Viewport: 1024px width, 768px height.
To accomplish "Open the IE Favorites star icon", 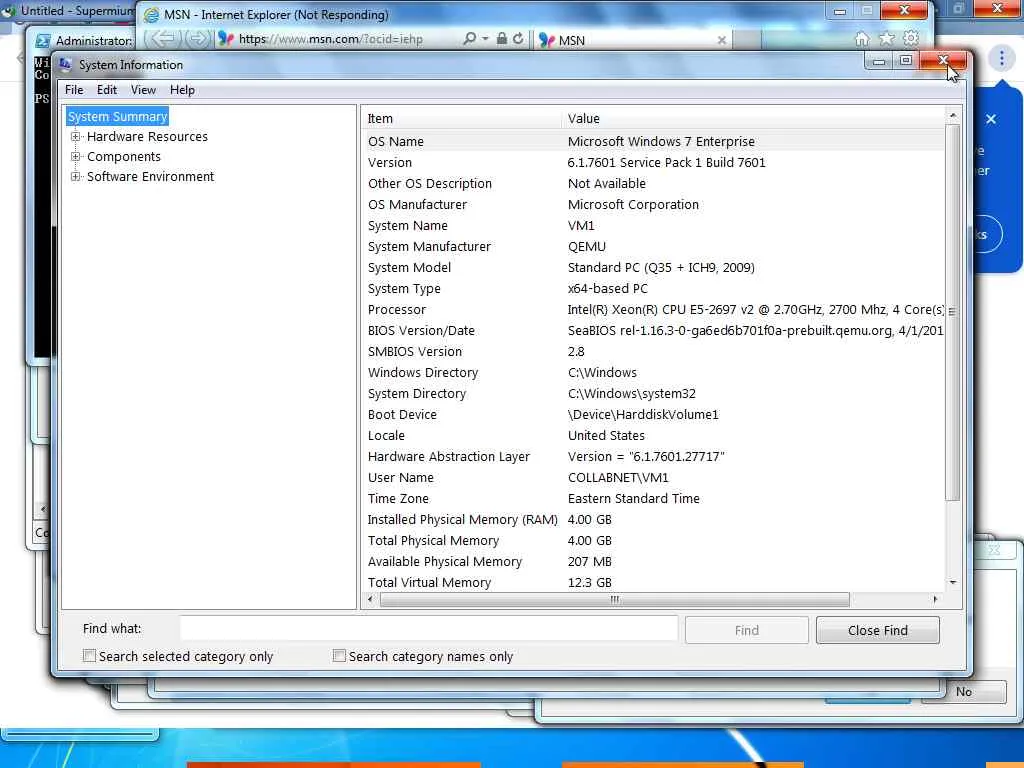I will pos(886,39).
